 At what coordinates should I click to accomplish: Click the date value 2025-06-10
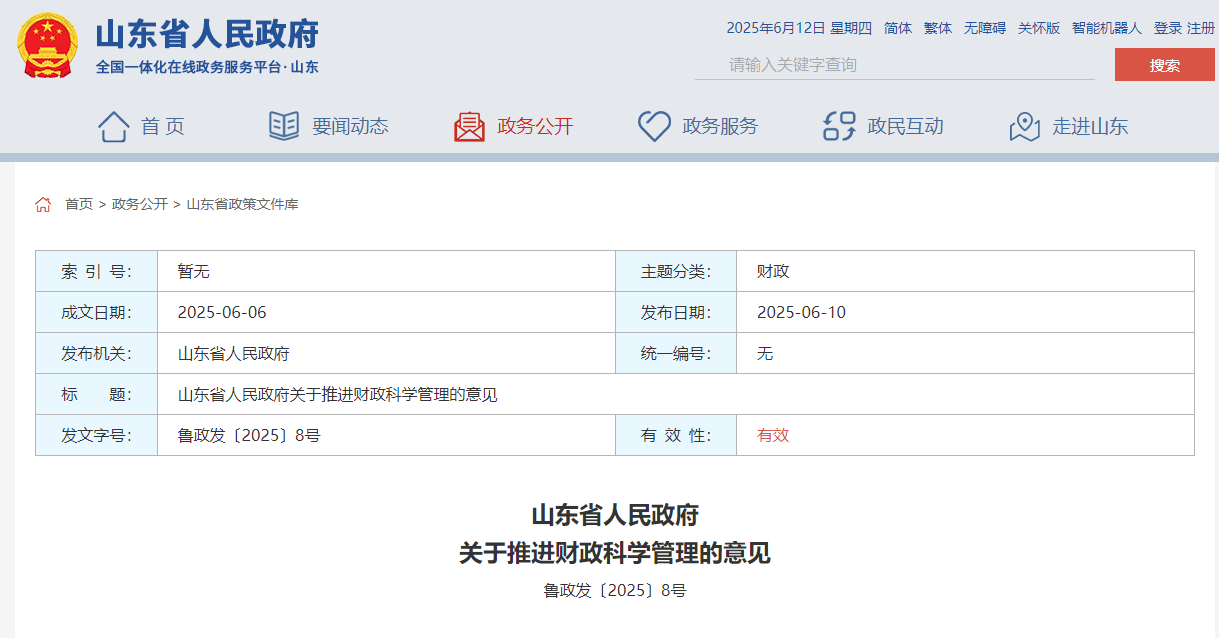(x=801, y=312)
